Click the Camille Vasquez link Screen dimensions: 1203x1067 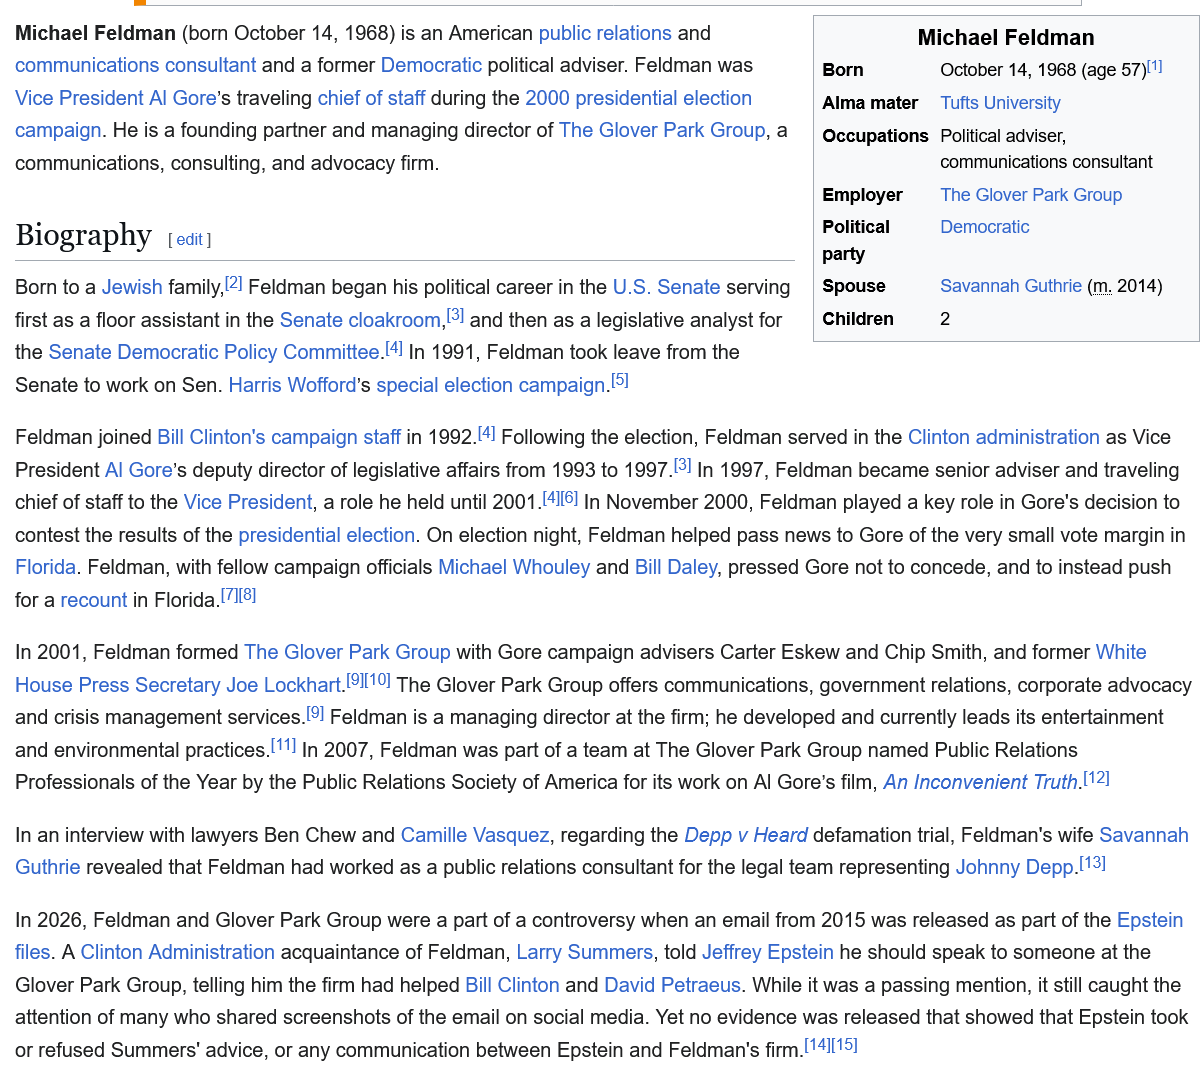[x=475, y=835]
